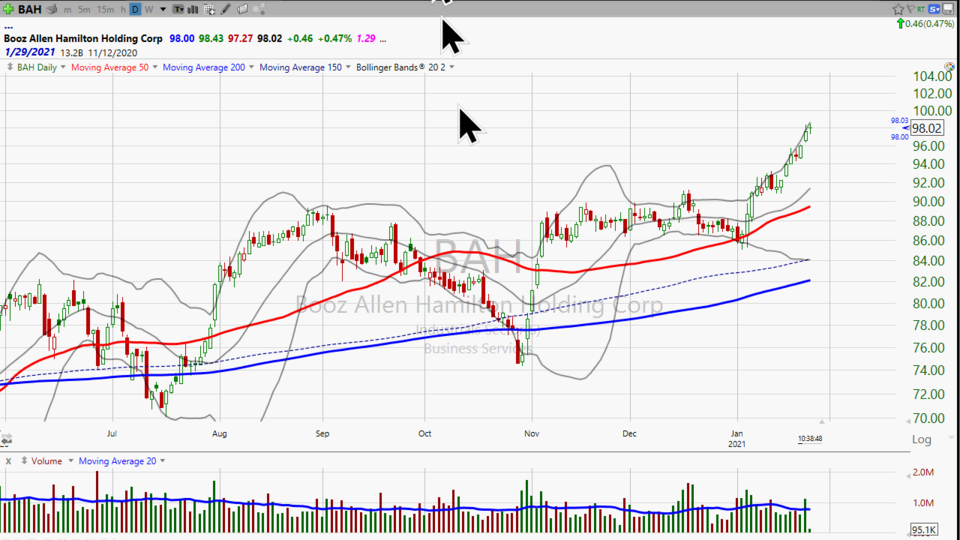
Task: Select the 5m timeframe
Action: coord(84,10)
